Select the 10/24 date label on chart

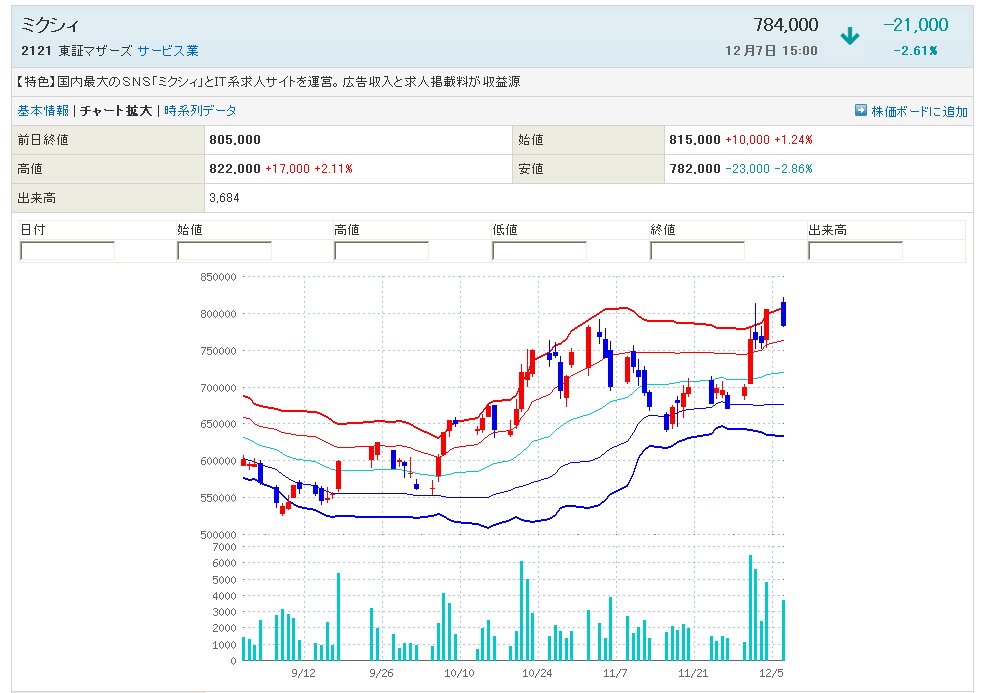click(x=536, y=674)
